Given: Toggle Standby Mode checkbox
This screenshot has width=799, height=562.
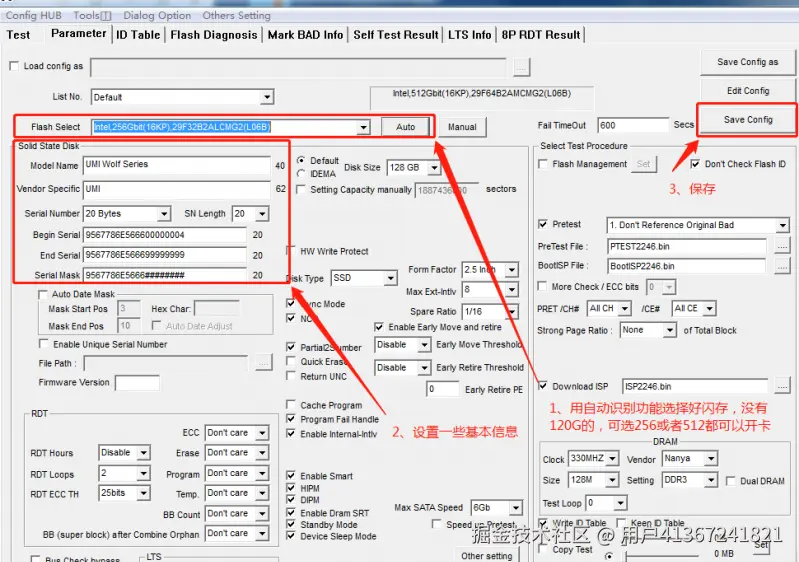Looking at the screenshot, I should tap(291, 524).
